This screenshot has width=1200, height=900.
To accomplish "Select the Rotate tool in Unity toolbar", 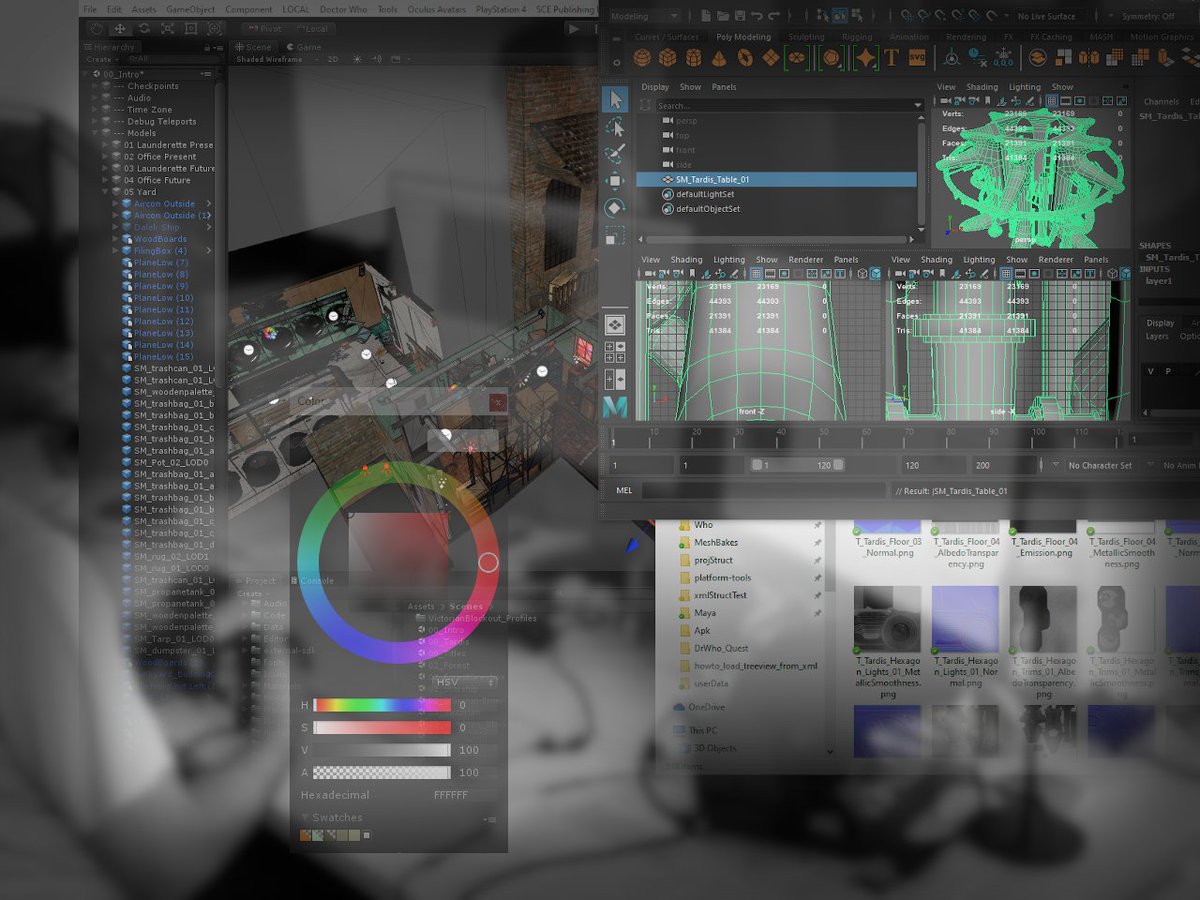I will coord(144,29).
